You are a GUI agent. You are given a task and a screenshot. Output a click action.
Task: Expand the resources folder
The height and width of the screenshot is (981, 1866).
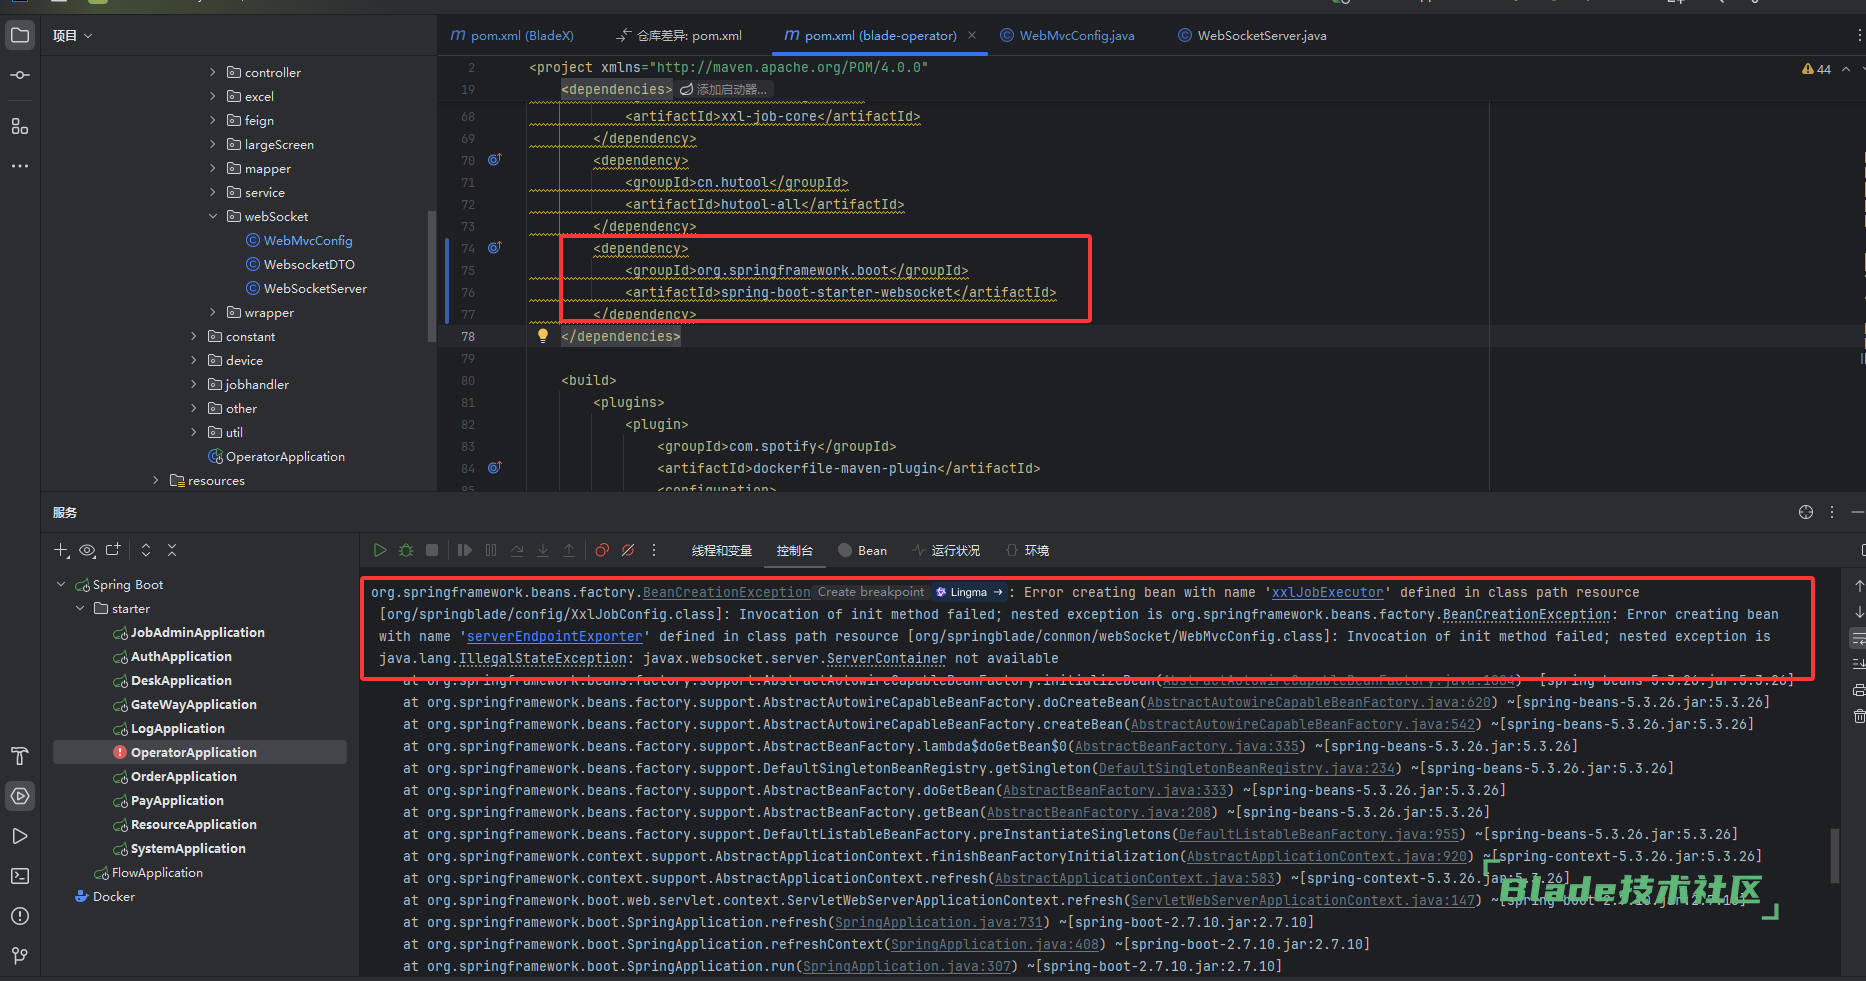156,480
